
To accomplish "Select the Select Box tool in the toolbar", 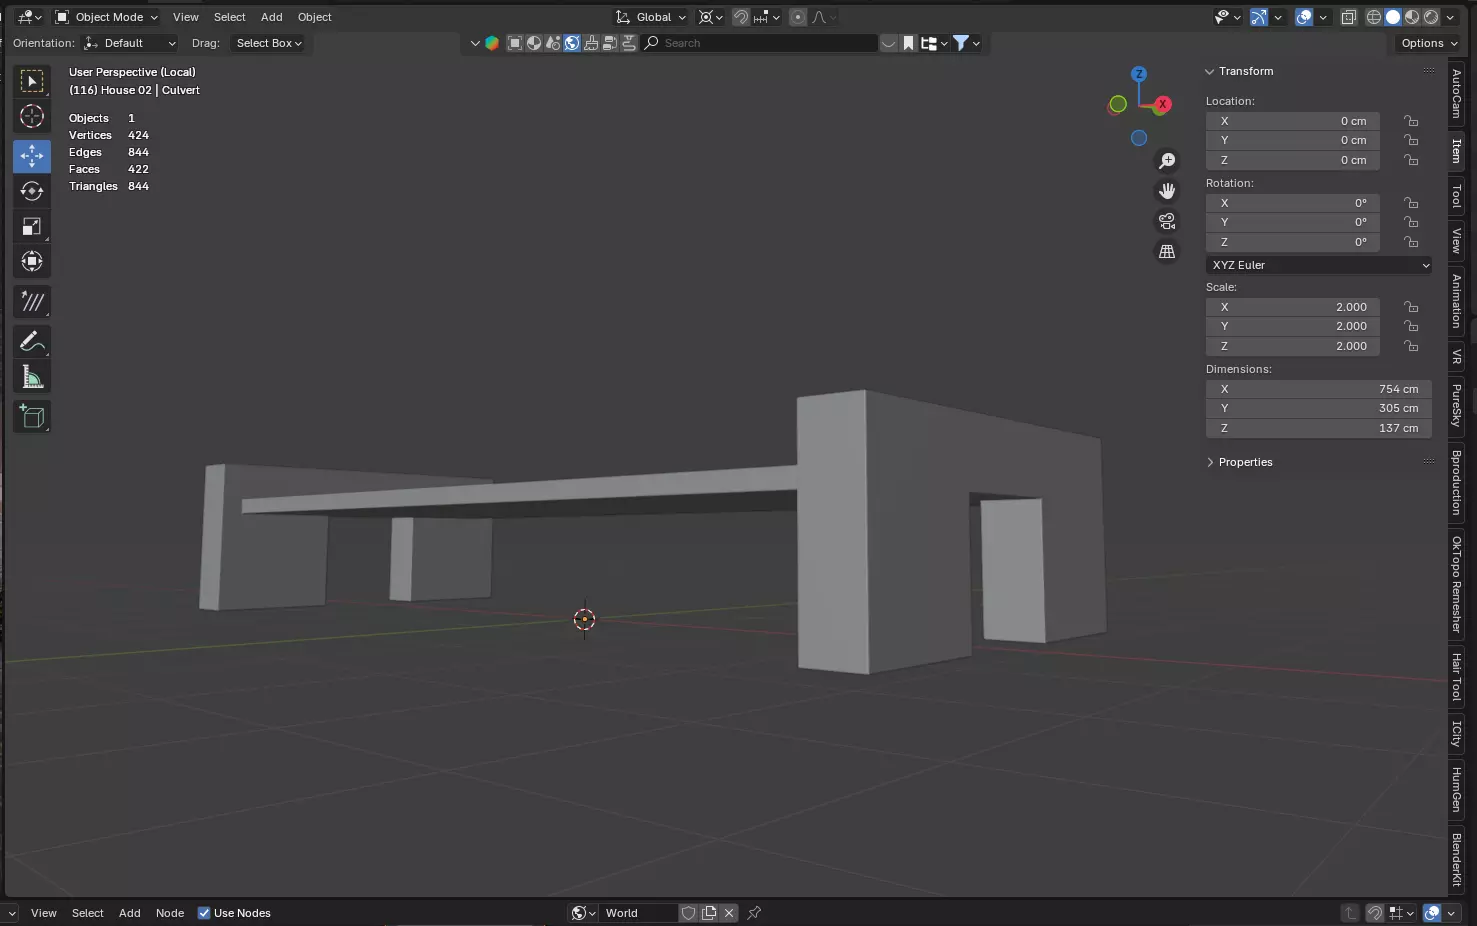I will pyautogui.click(x=32, y=81).
